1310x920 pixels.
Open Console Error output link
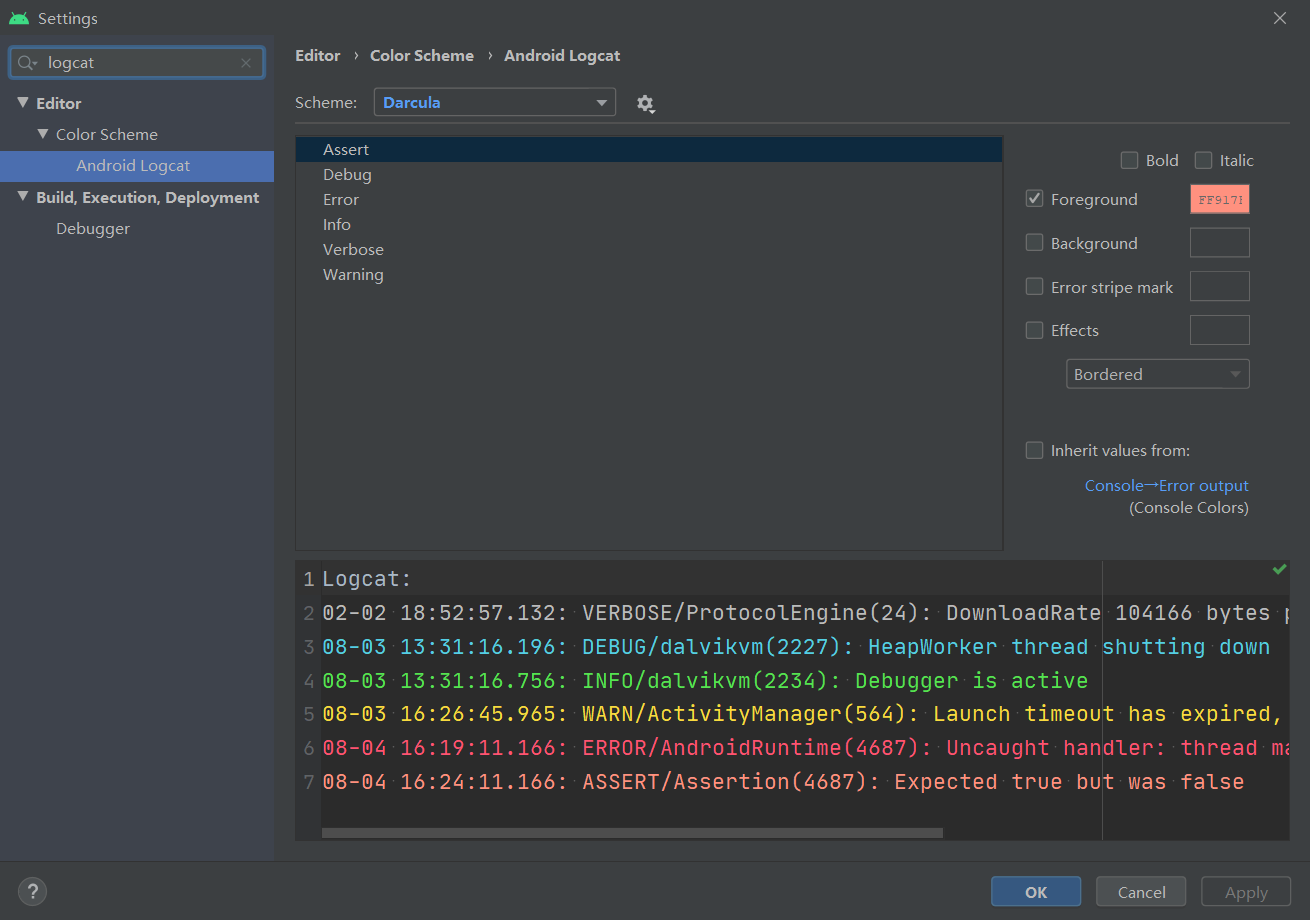[1167, 485]
